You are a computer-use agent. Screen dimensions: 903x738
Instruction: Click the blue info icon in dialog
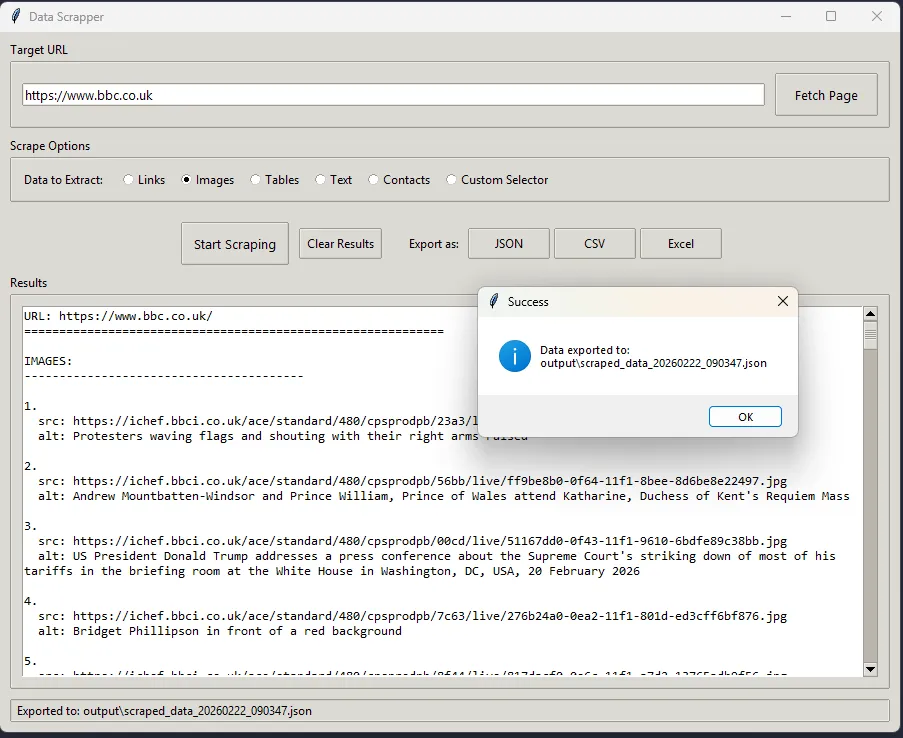(x=515, y=356)
